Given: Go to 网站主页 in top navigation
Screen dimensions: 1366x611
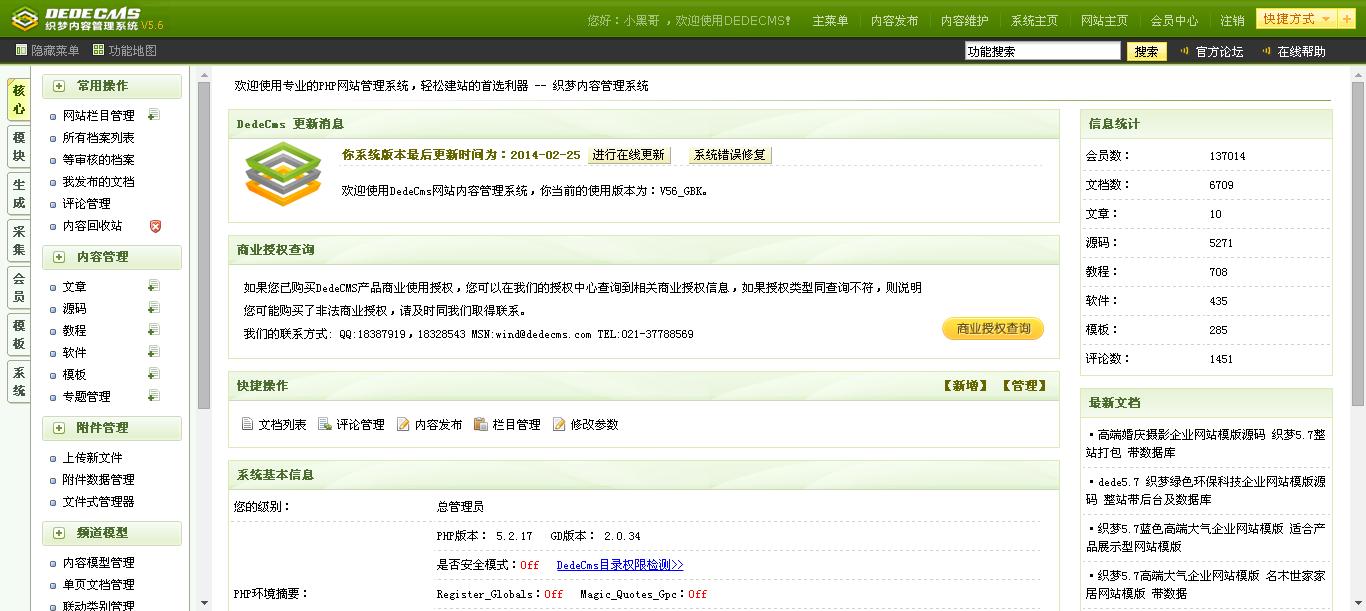Looking at the screenshot, I should coord(1104,20).
